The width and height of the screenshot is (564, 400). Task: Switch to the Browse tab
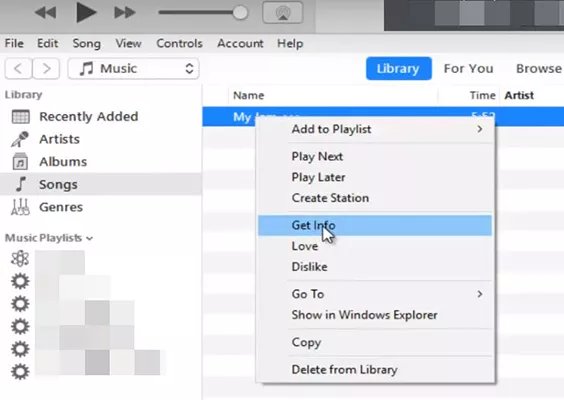click(538, 68)
